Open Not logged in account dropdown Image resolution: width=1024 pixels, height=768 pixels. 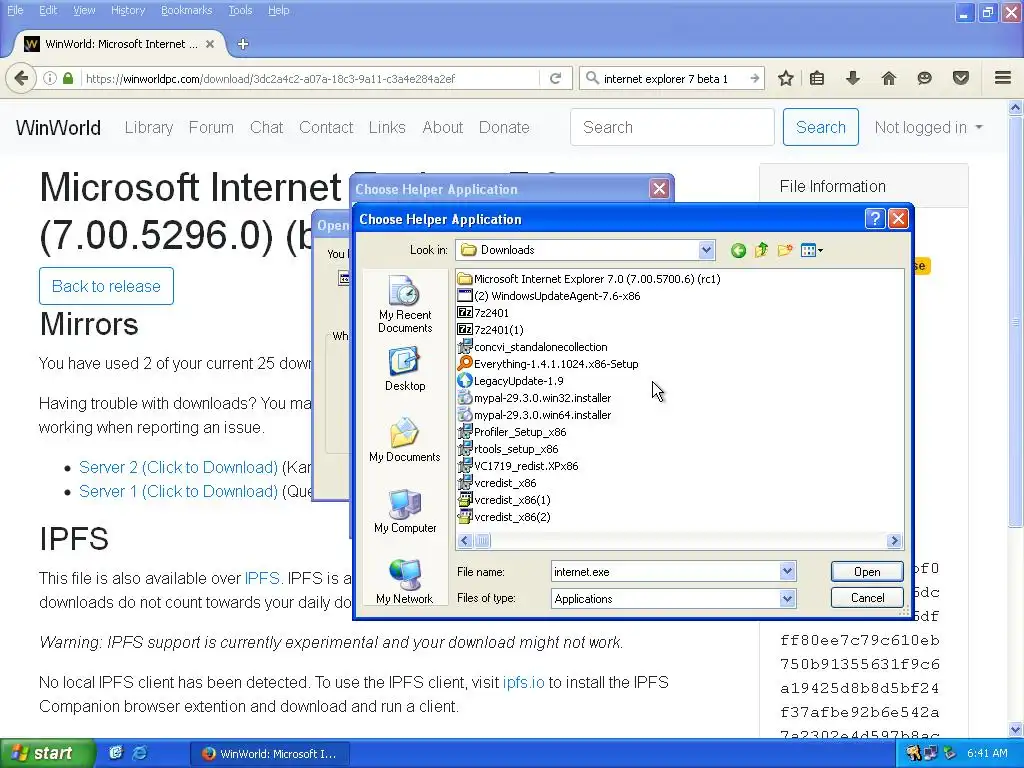coord(928,127)
